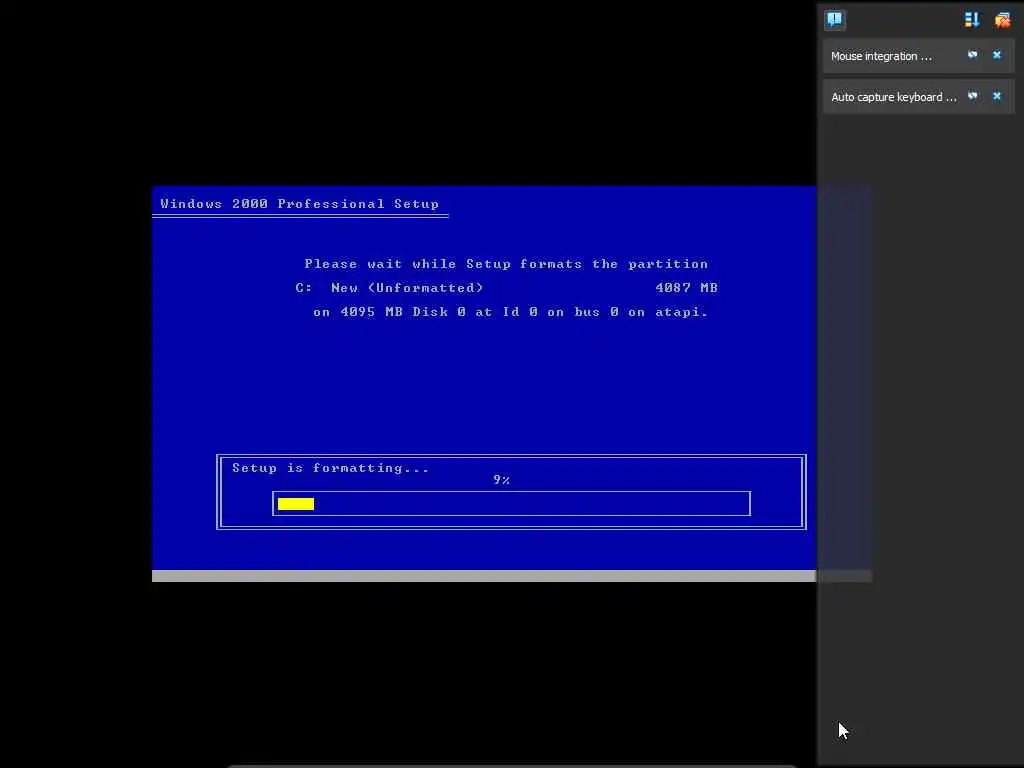Click the delete finished notifications icon
The width and height of the screenshot is (1024, 768).
[x=1002, y=20]
